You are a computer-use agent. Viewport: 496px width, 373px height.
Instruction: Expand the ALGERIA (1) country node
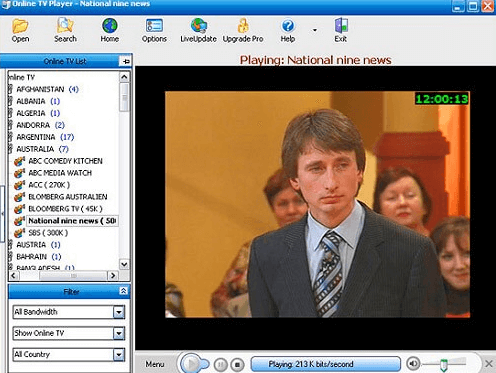pyautogui.click(x=10, y=113)
